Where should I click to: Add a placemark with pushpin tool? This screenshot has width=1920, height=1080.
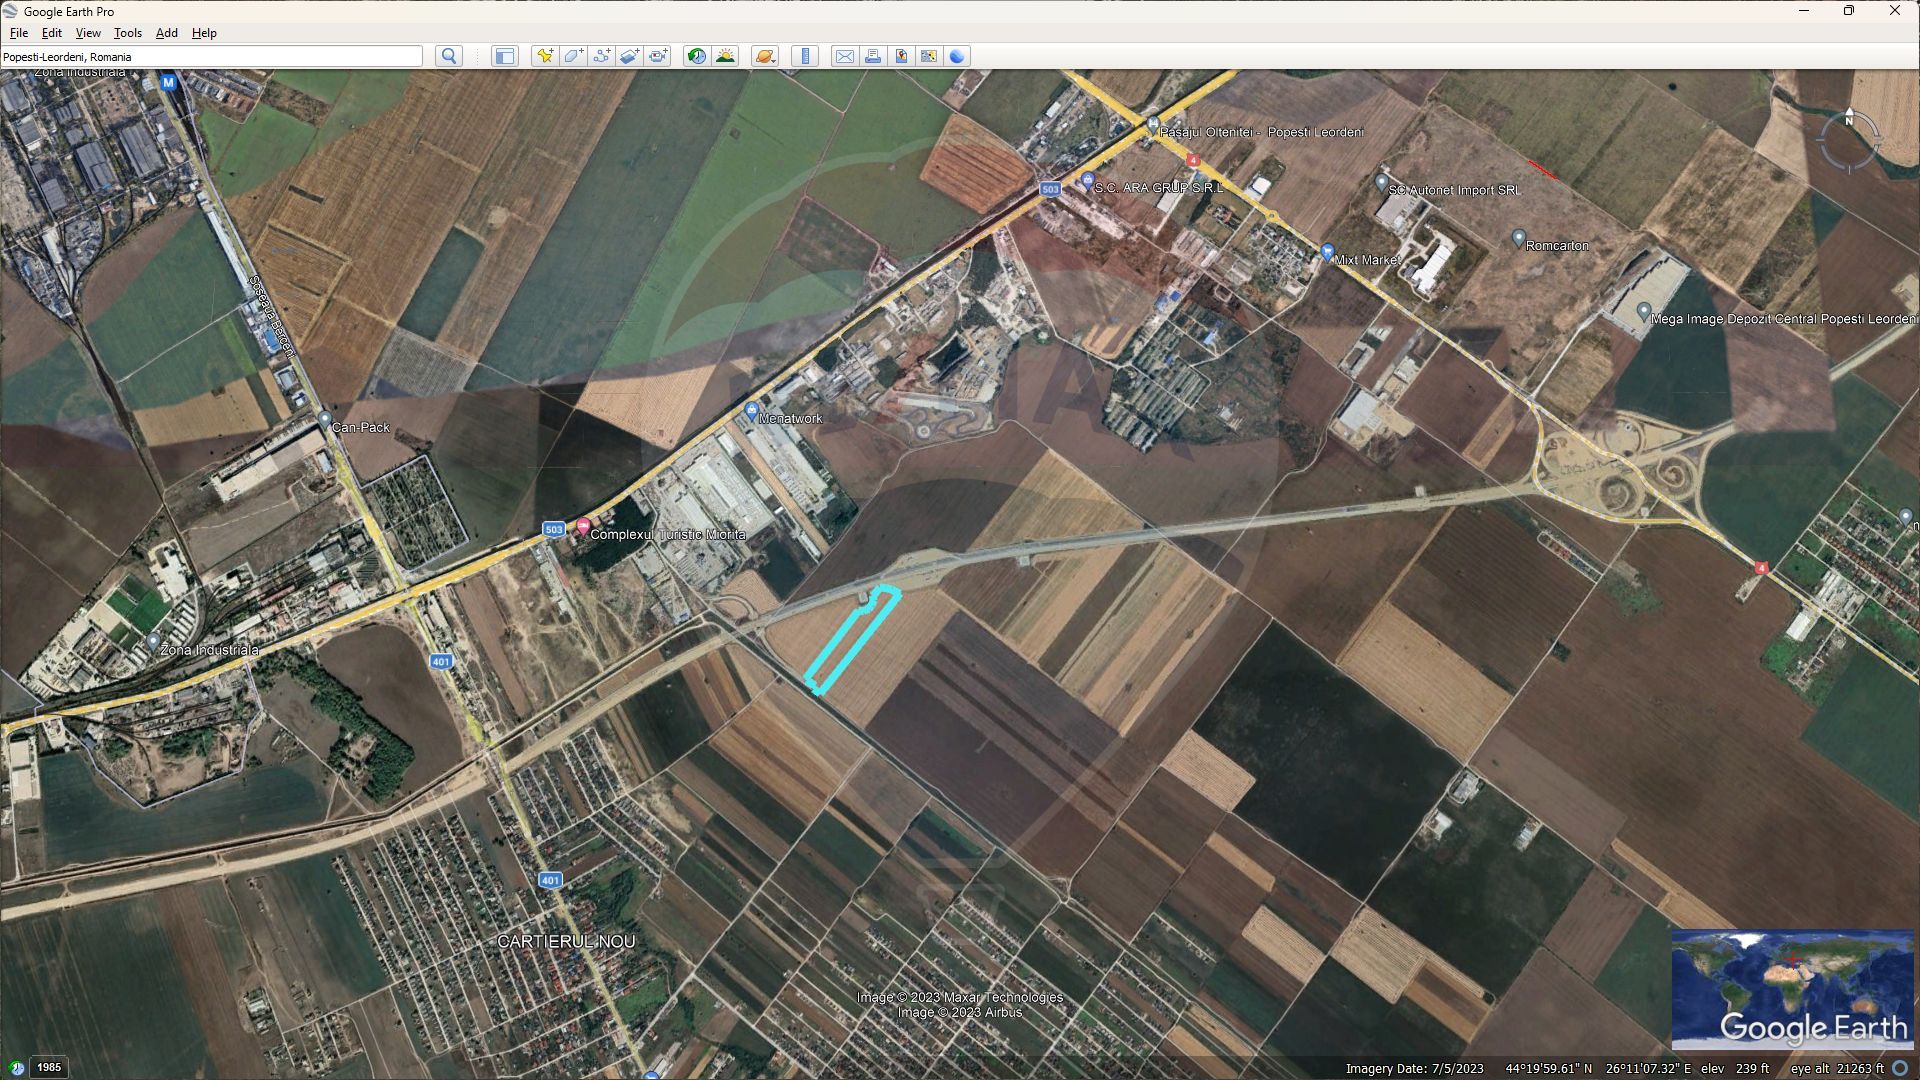click(x=545, y=56)
